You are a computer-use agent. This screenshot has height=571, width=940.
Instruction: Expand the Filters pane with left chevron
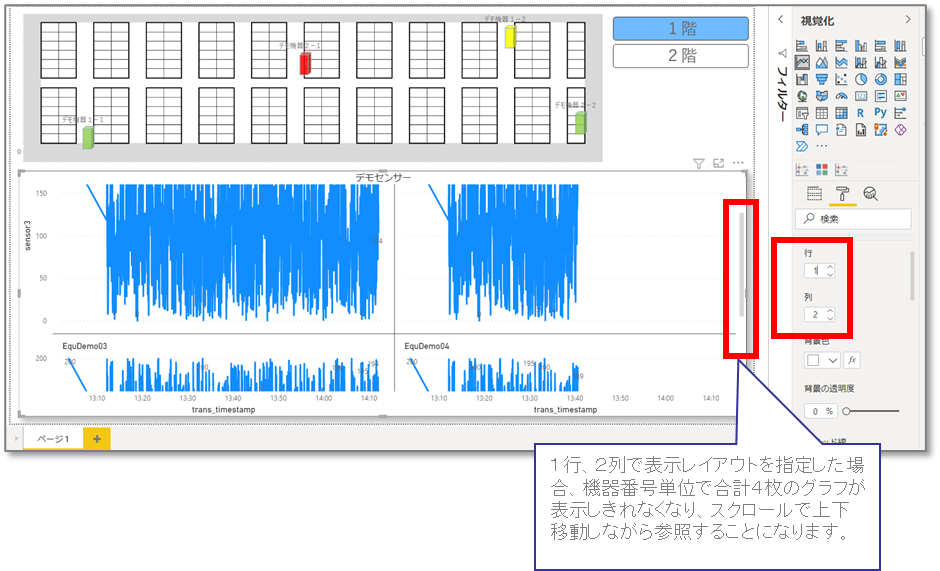(x=781, y=19)
